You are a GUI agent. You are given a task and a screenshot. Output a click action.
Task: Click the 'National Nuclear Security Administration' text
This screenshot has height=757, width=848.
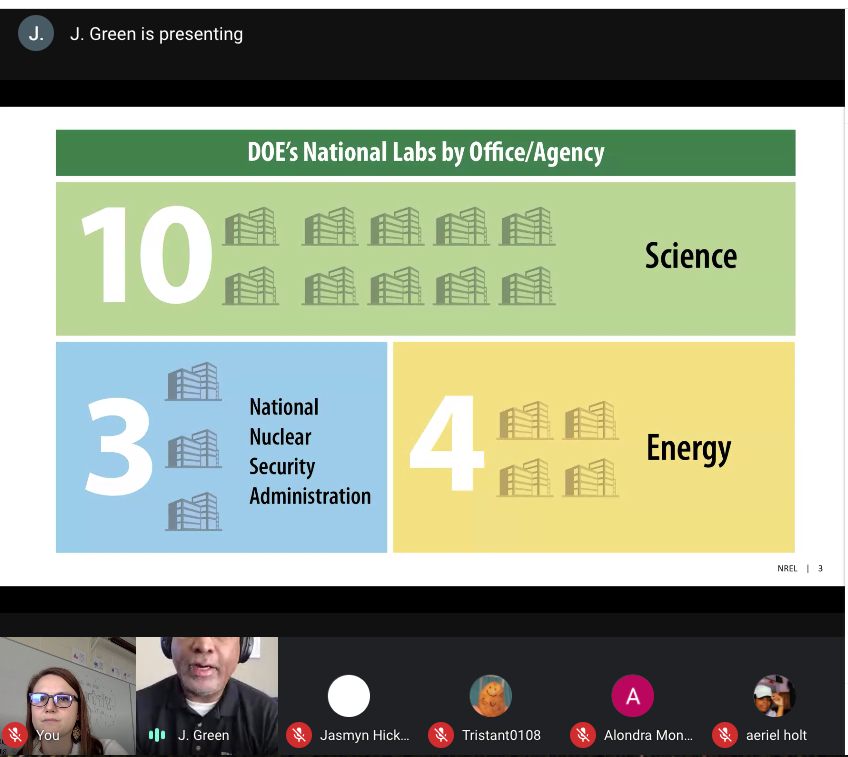pos(310,451)
